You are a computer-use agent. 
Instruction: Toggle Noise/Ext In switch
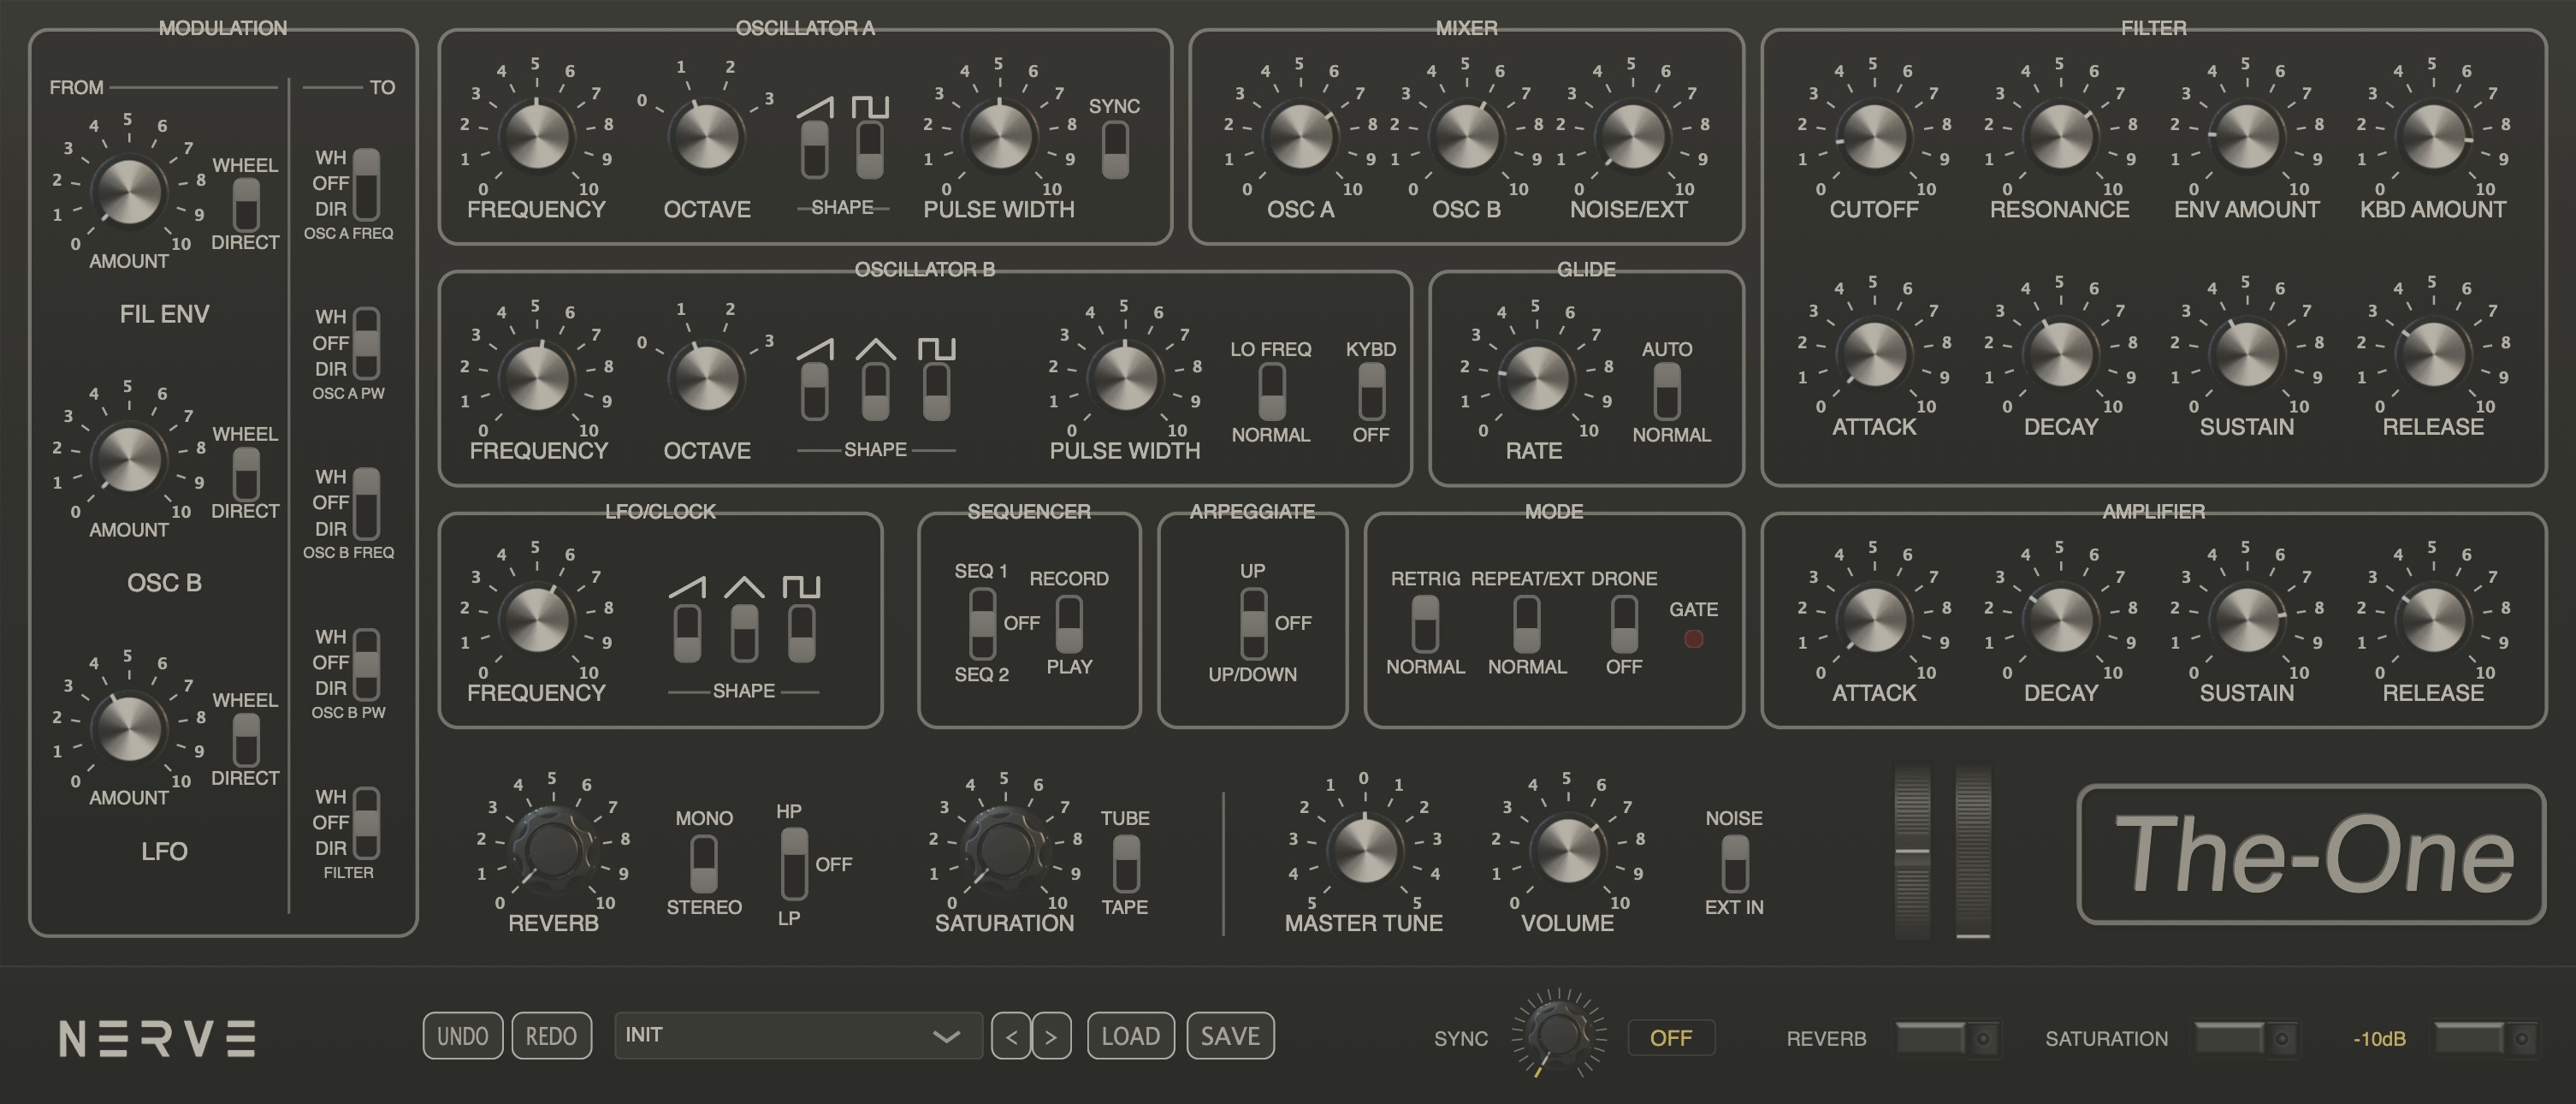coord(1735,864)
